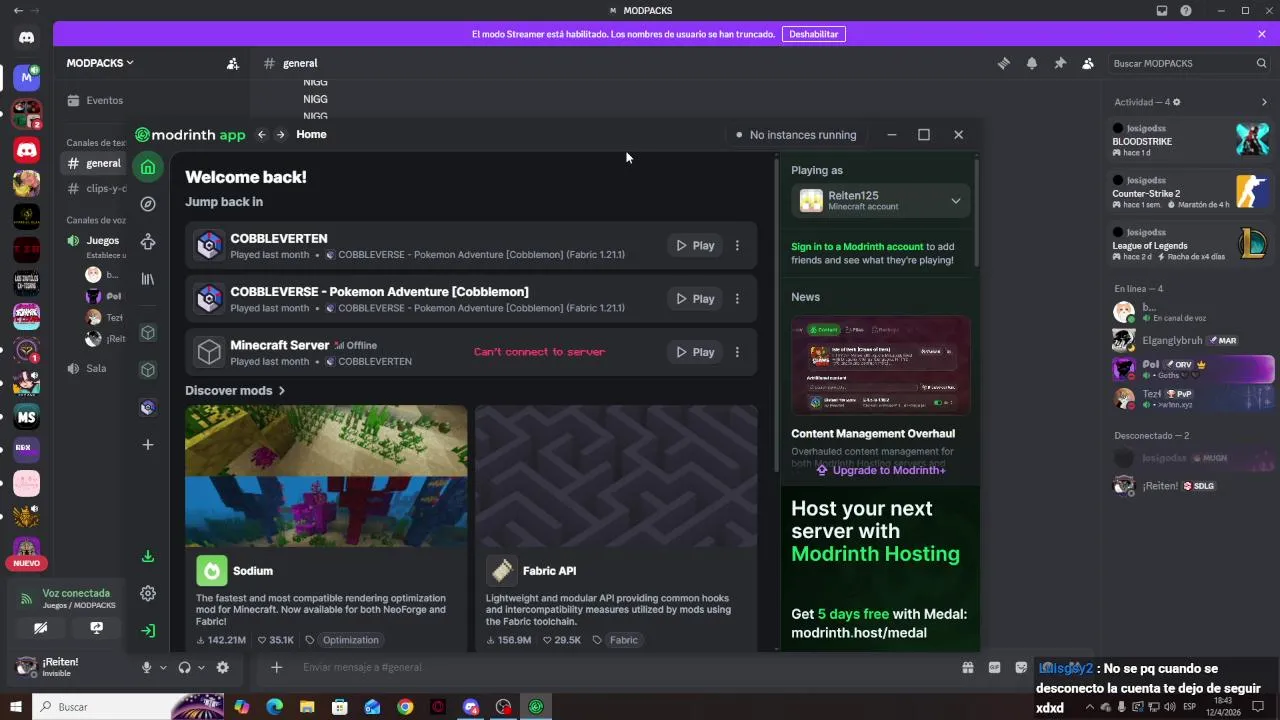This screenshot has height=720, width=1280.
Task: Open Discord user settings gear
Action: [x=223, y=667]
